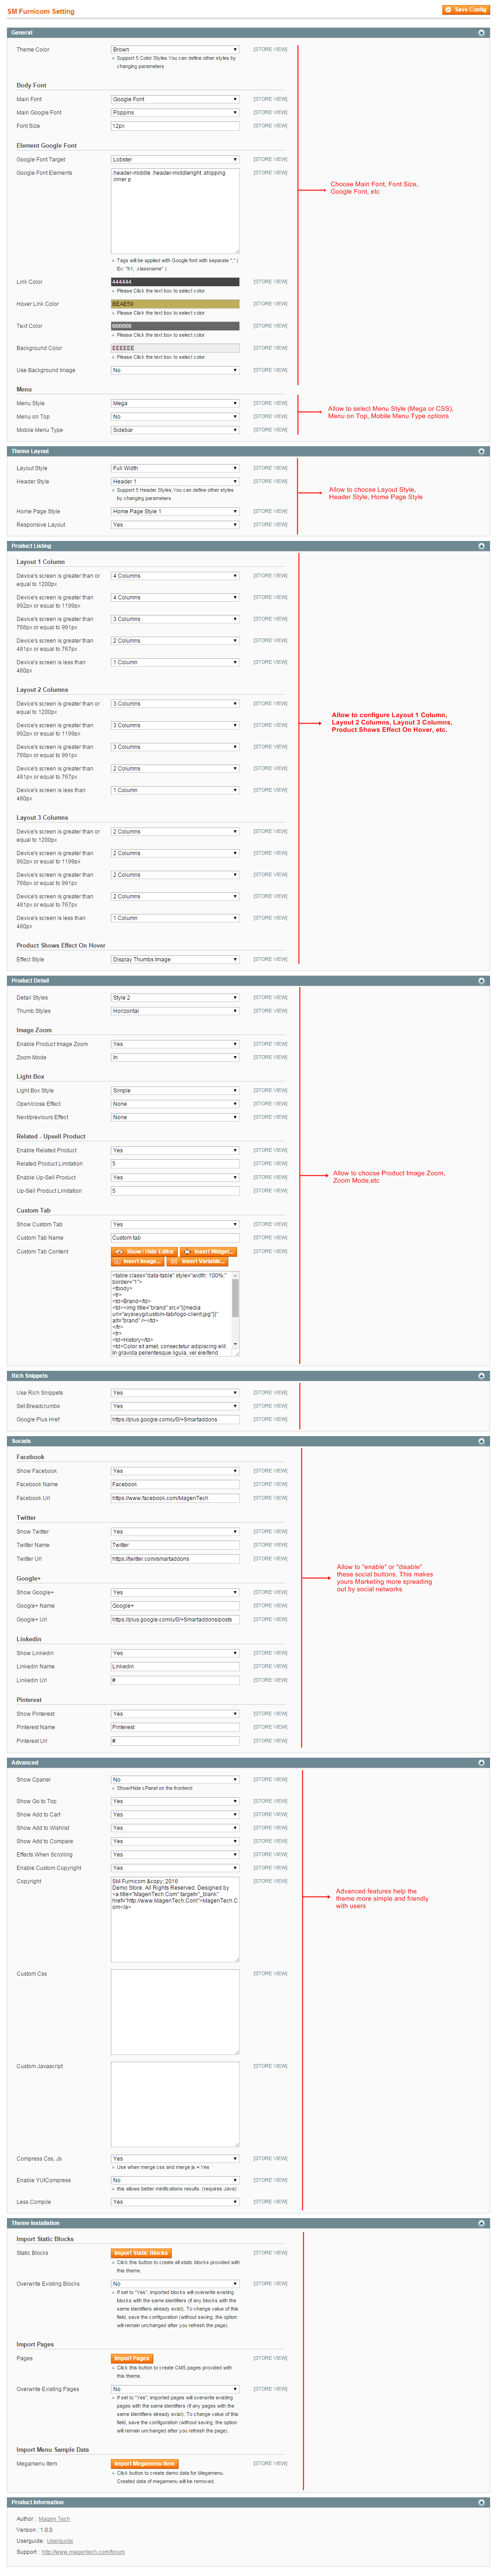Open the Zoom Mode dropdown

175,1057
